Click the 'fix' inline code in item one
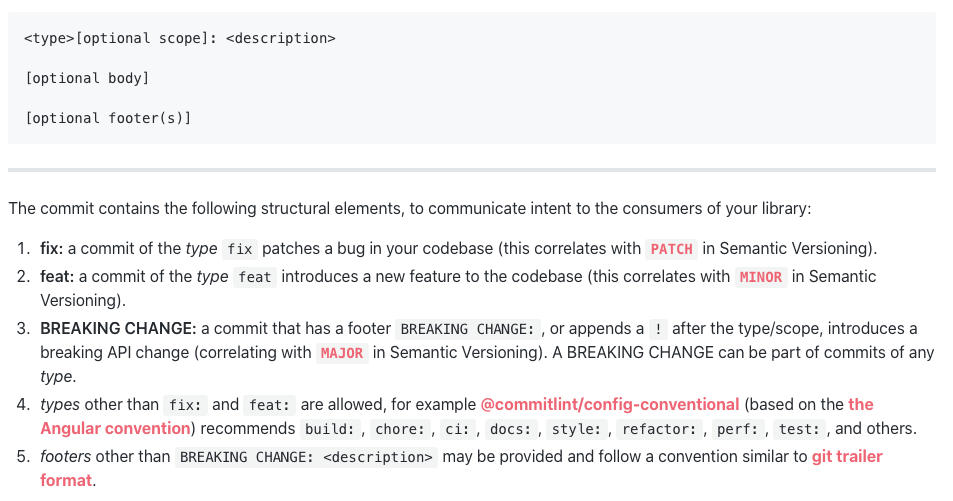Screen dimensions: 953x501 [239, 249]
